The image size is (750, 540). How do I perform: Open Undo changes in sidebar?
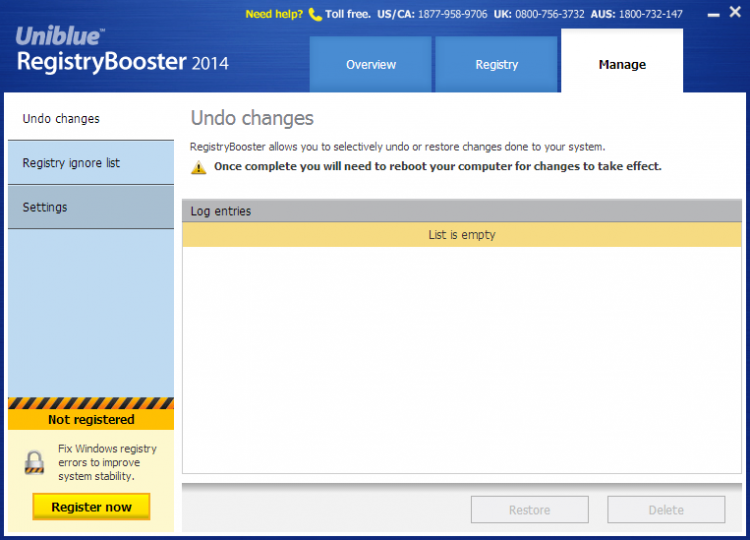pos(91,119)
